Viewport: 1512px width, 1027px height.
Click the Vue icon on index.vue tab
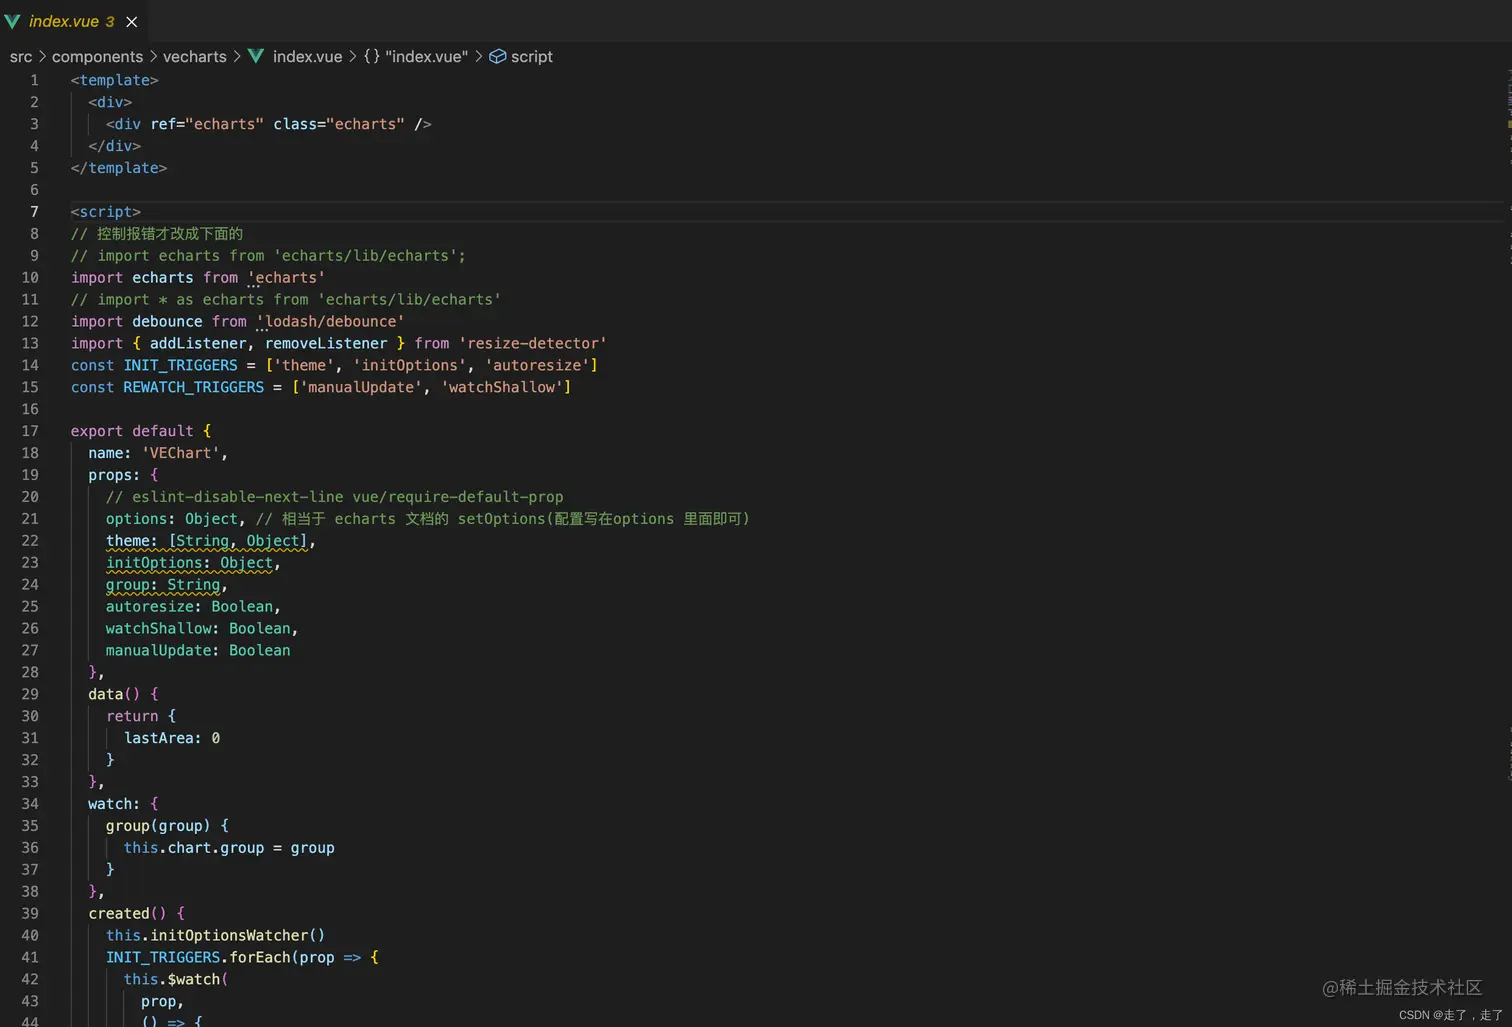[12, 21]
